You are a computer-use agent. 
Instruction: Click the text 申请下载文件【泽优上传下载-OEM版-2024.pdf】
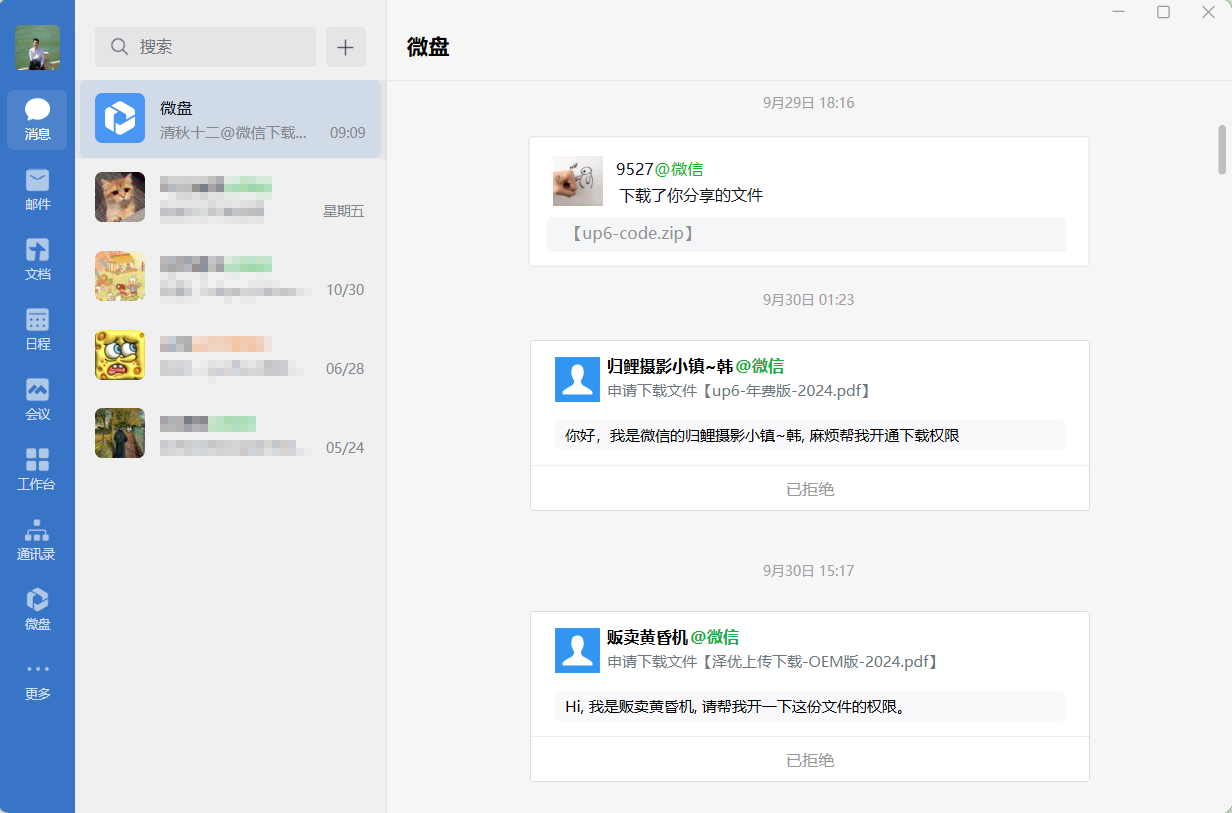[775, 662]
